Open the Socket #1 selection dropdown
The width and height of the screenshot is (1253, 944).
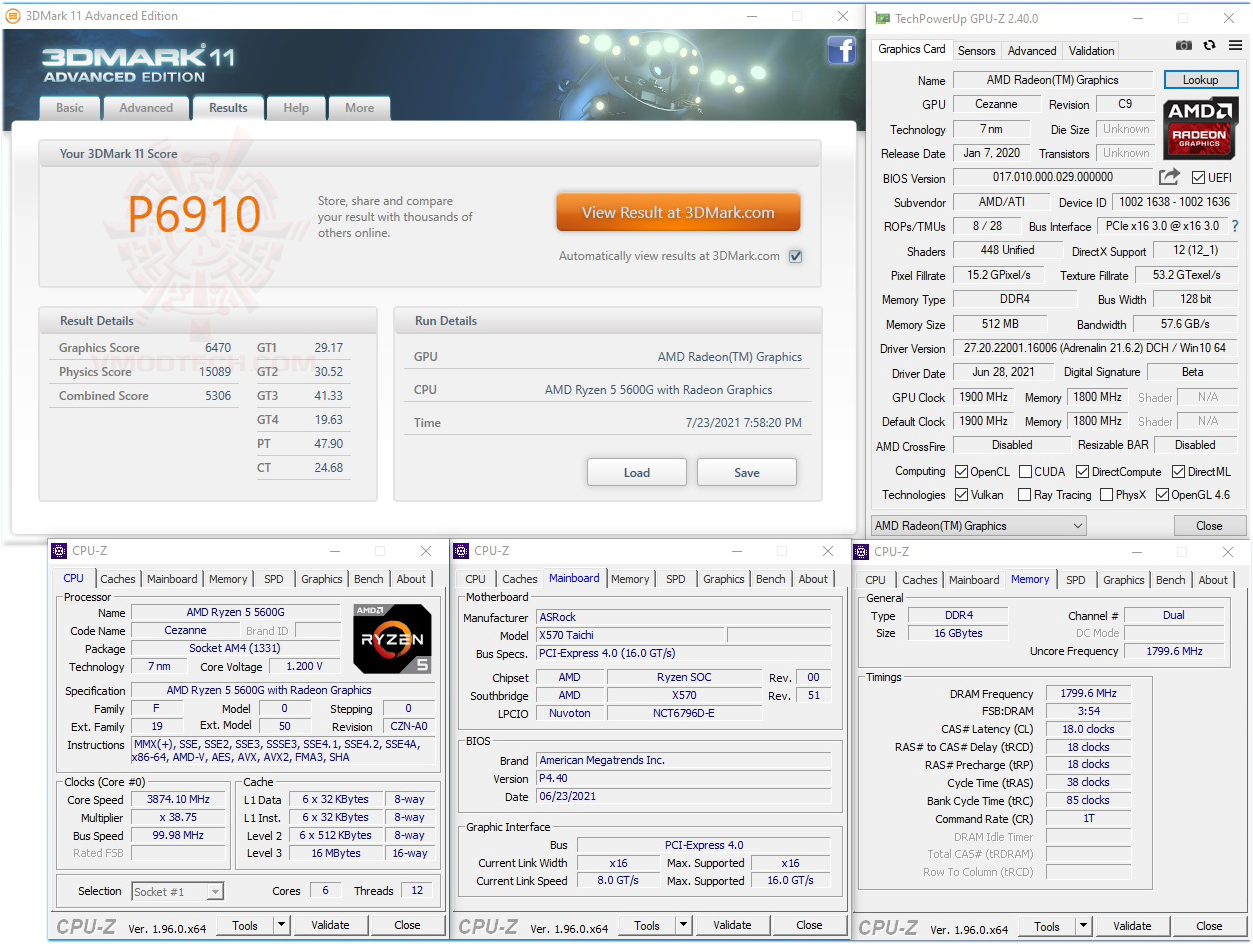(x=178, y=891)
